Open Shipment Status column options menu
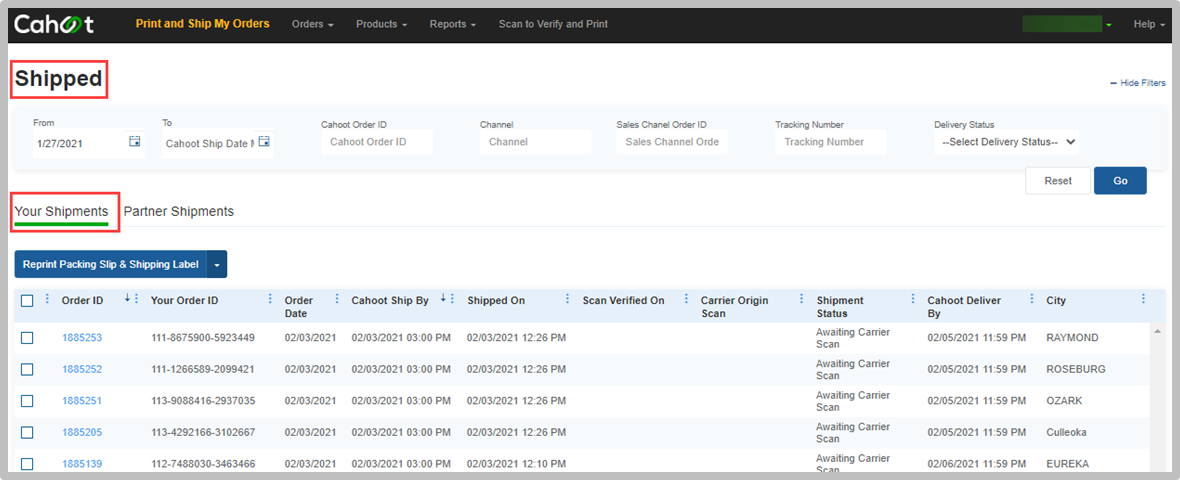This screenshot has height=480, width=1180. pyautogui.click(x=913, y=299)
